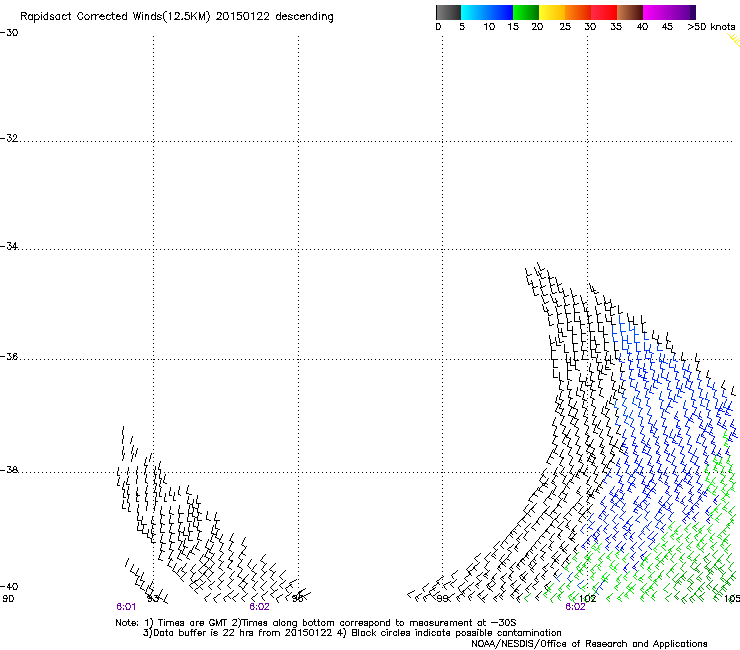Click the '15' legend scale label

tap(513, 27)
